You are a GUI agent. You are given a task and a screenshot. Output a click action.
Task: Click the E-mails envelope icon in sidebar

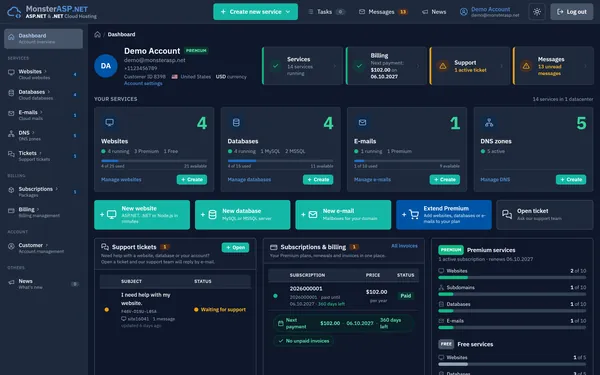pos(11,113)
